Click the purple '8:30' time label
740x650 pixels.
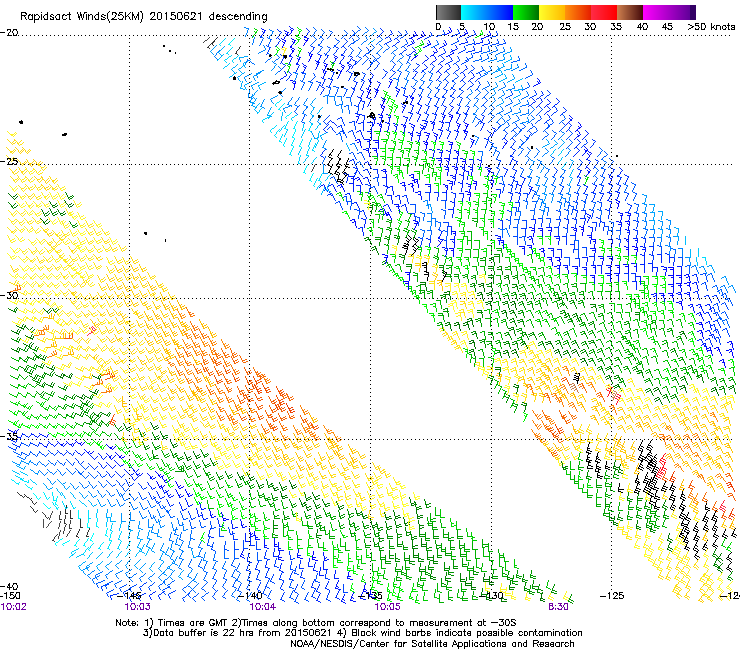(x=558, y=607)
